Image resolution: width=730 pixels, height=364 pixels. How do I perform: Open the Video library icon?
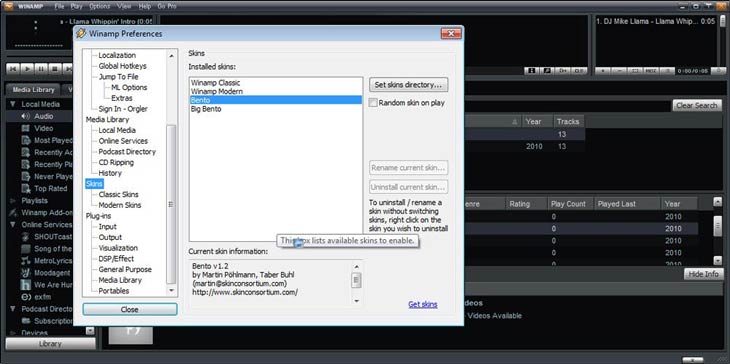coord(26,128)
